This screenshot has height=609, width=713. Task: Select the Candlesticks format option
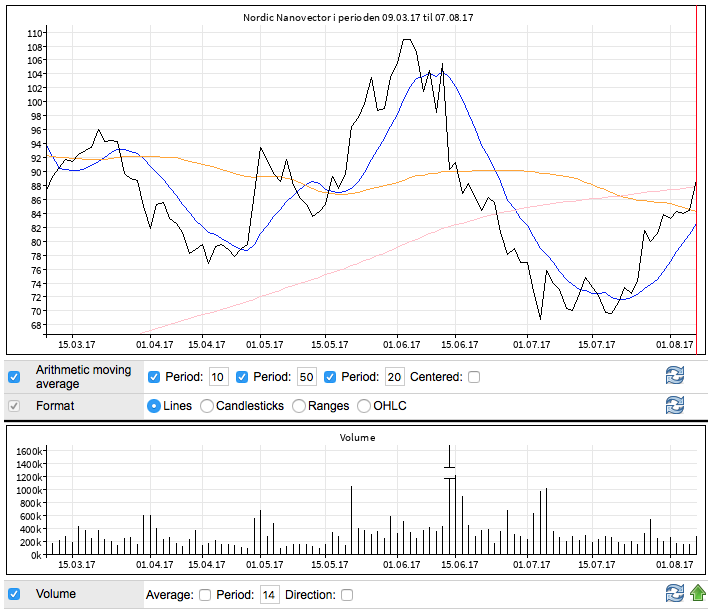click(207, 406)
